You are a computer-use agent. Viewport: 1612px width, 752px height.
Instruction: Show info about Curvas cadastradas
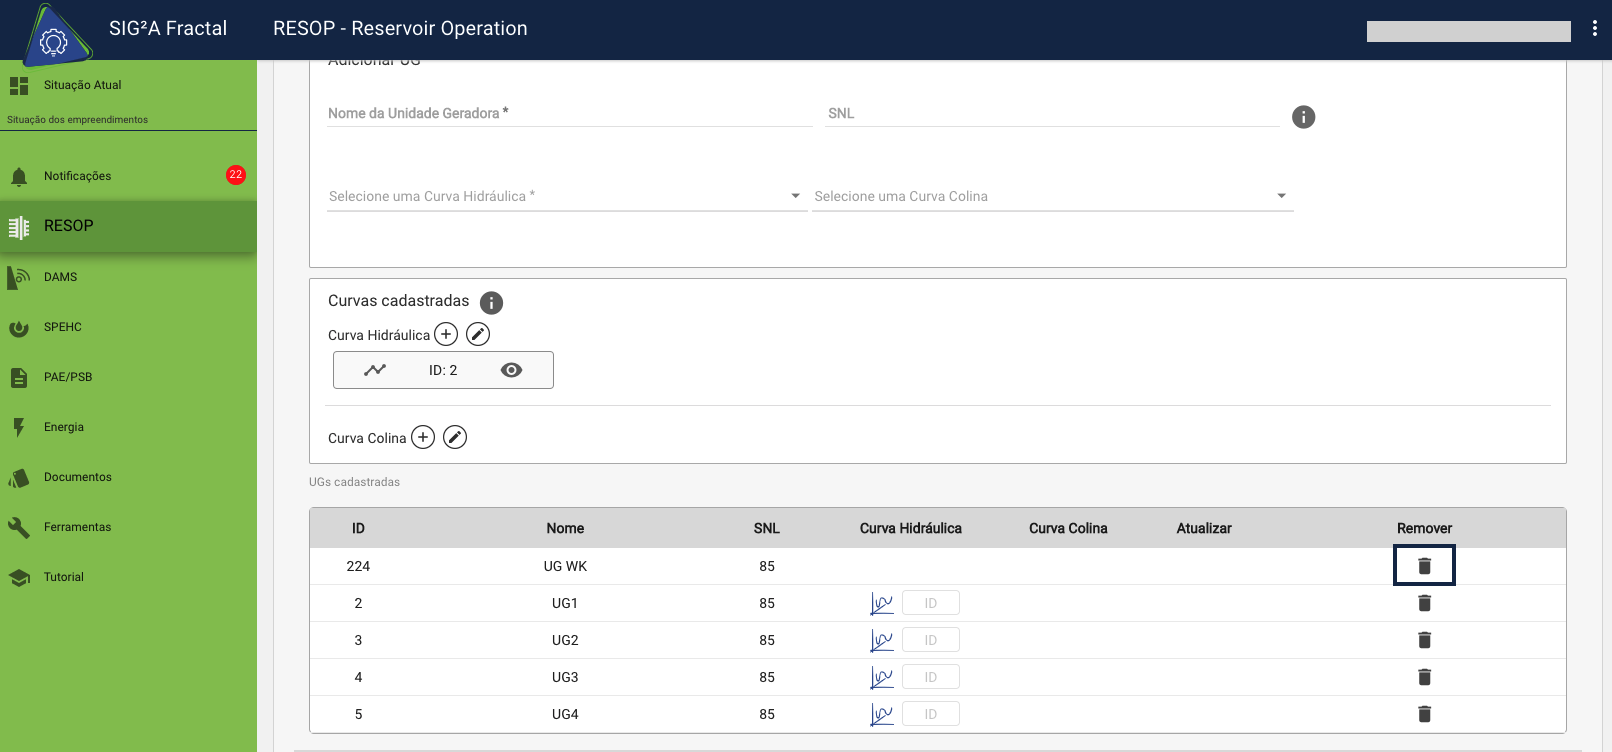[x=491, y=302]
